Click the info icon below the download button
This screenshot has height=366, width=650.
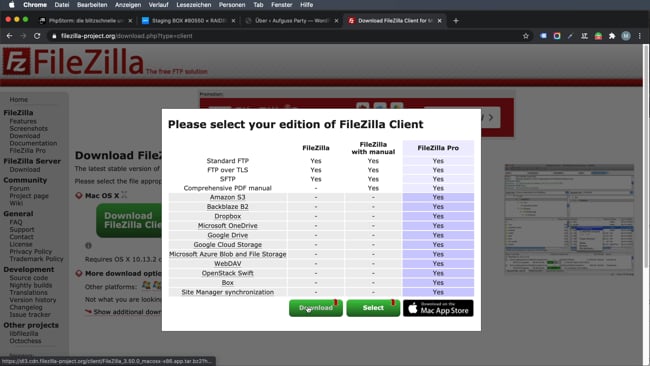pos(88,245)
